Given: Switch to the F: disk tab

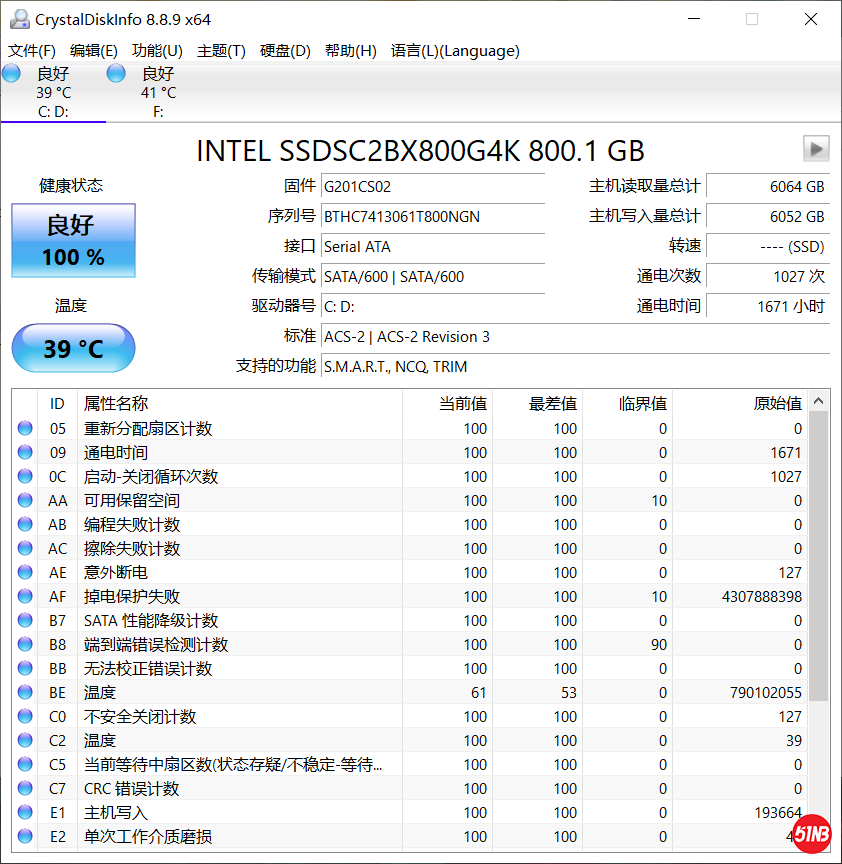Looking at the screenshot, I should pyautogui.click(x=158, y=92).
